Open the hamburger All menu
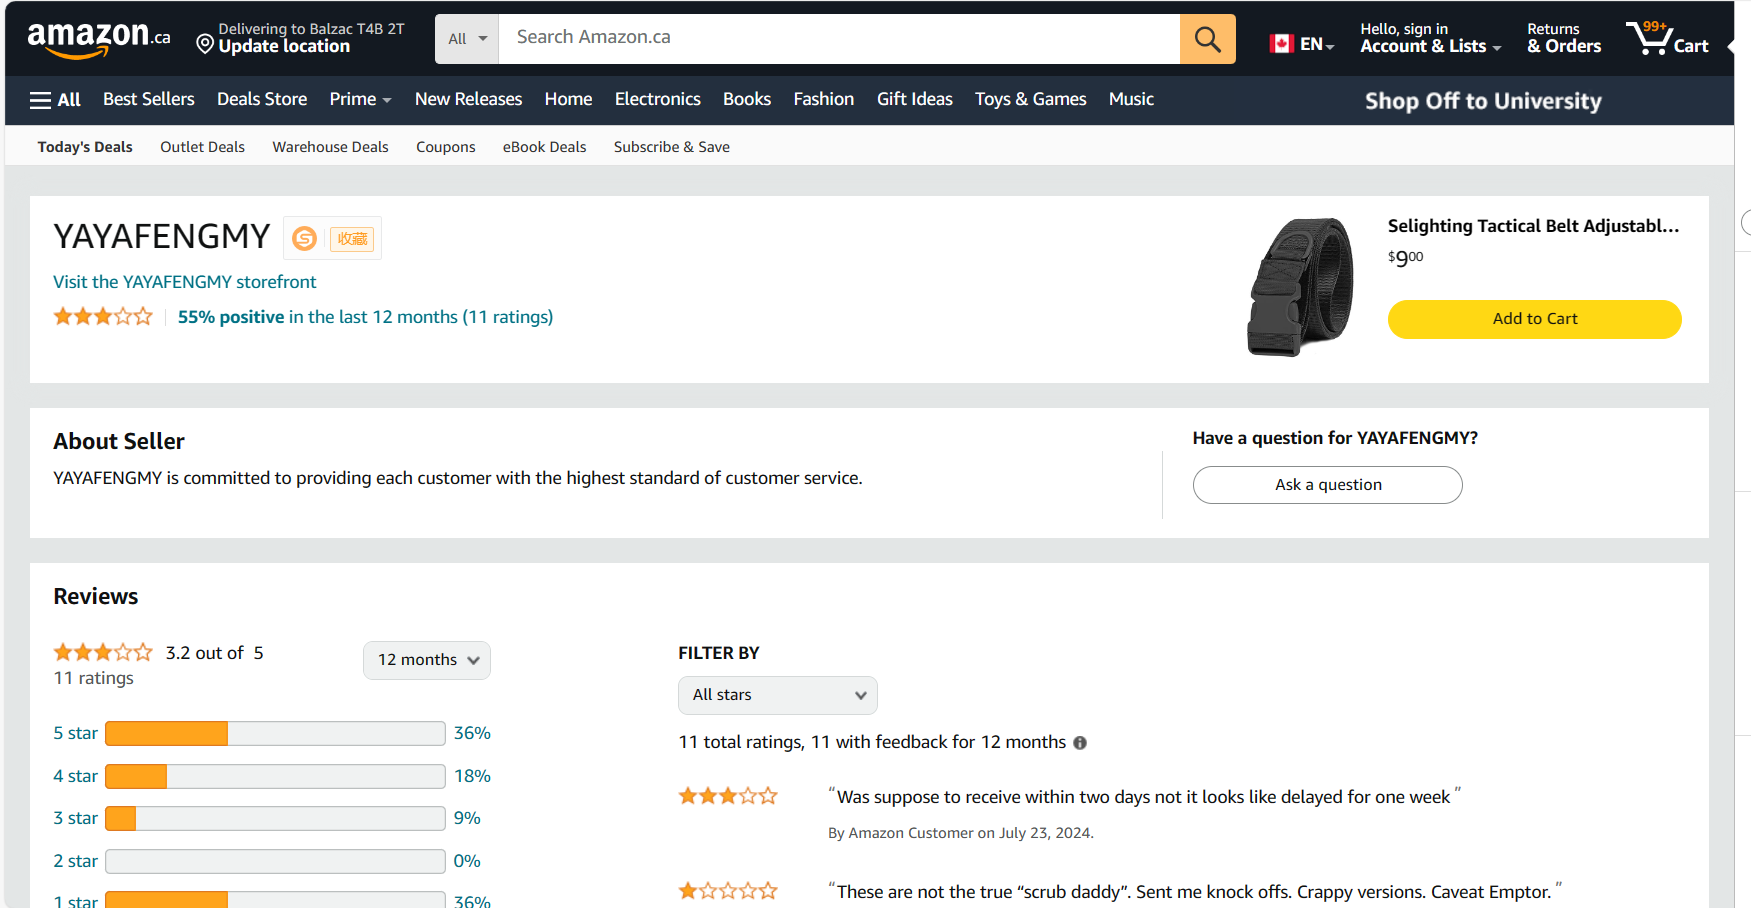 point(55,100)
